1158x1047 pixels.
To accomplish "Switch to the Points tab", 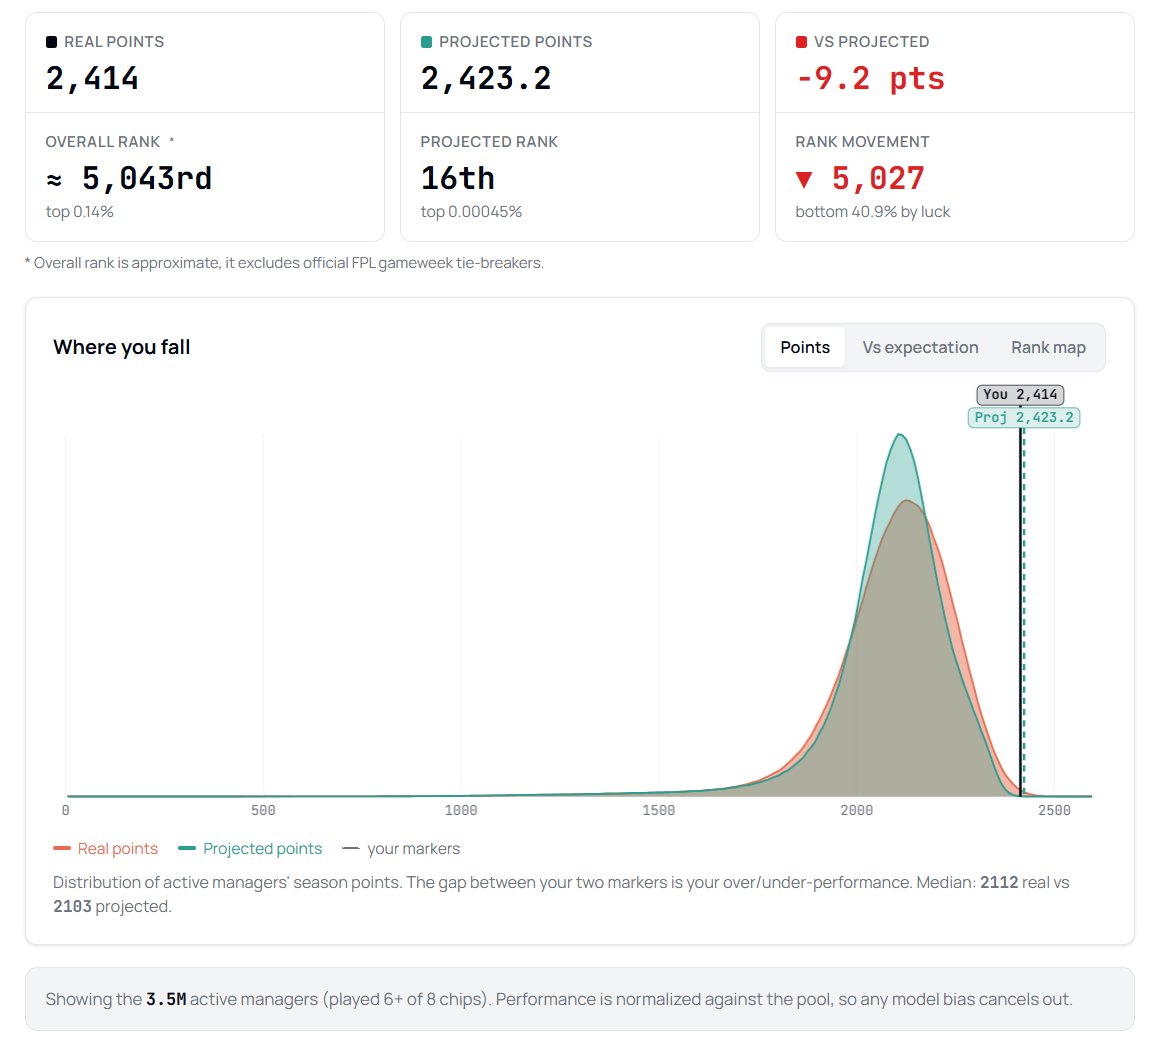I will point(804,347).
